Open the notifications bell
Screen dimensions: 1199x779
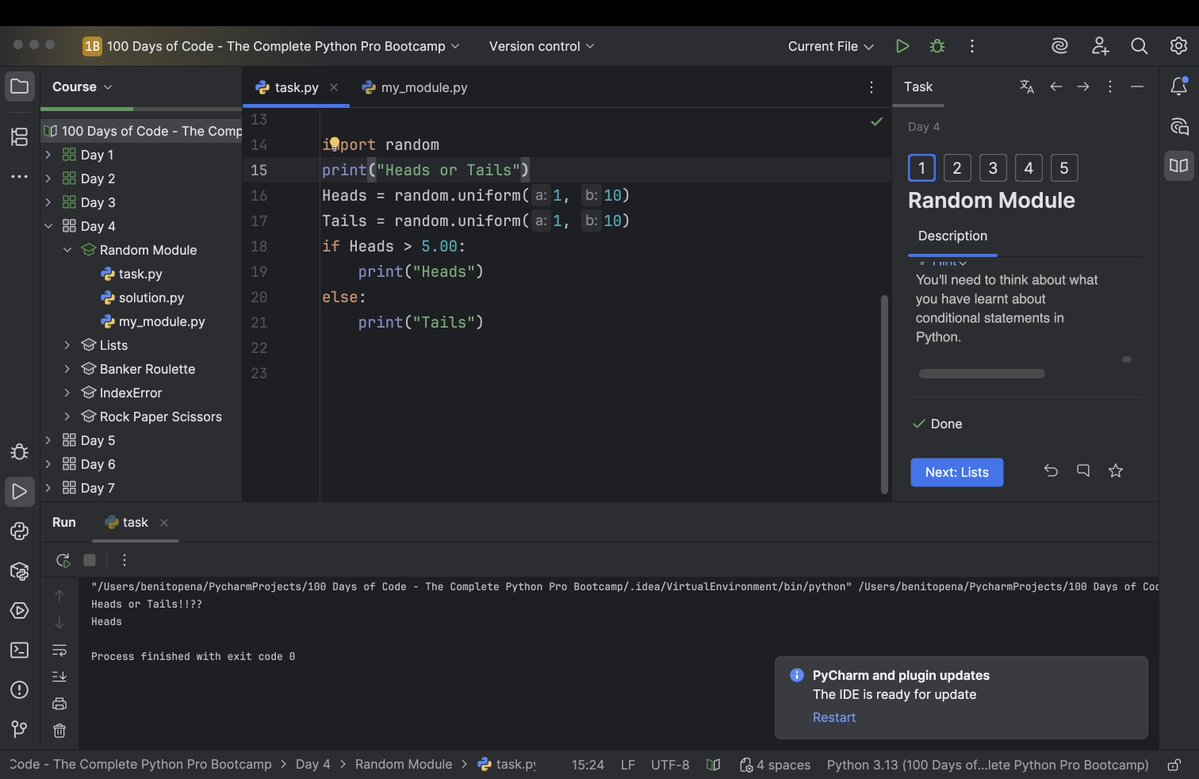1178,87
